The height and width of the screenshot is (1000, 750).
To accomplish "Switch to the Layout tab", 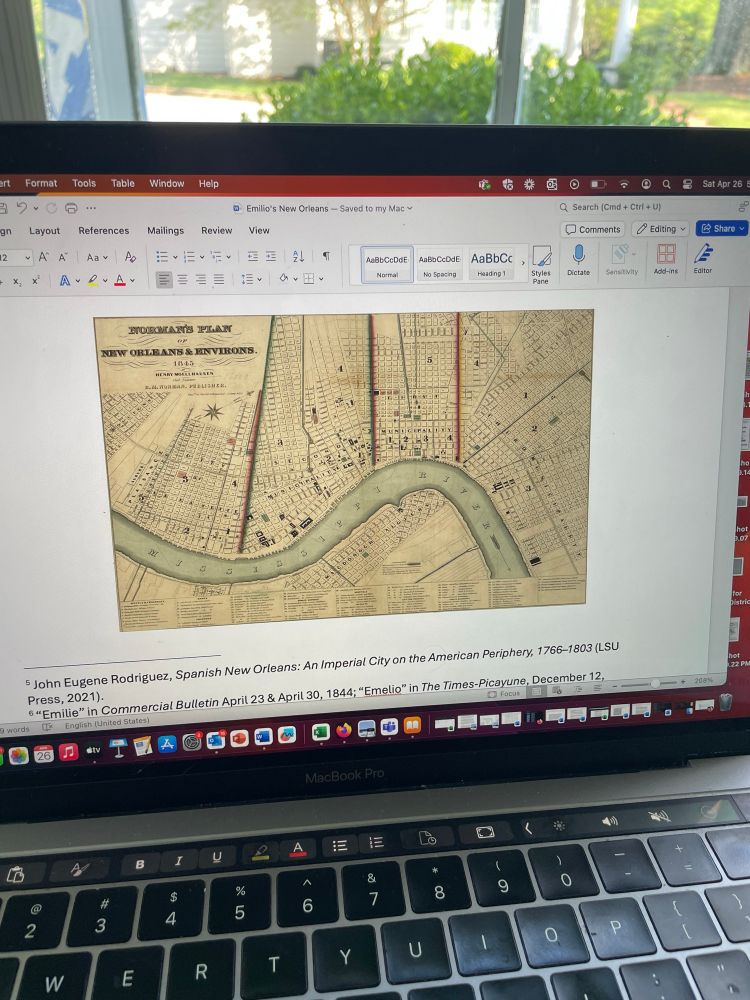I will 45,231.
